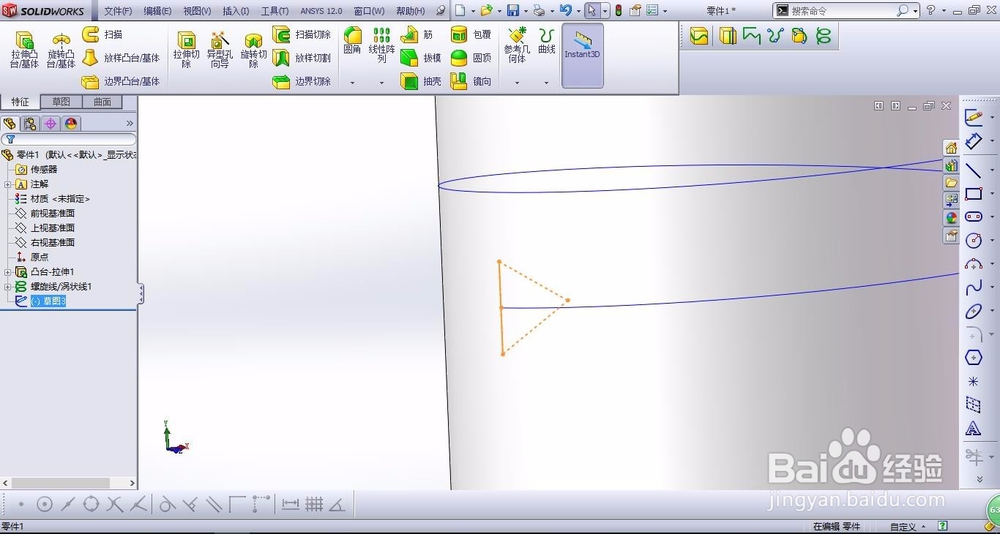
Task: Click the Undo icon in the top toolbar
Action: pos(565,11)
